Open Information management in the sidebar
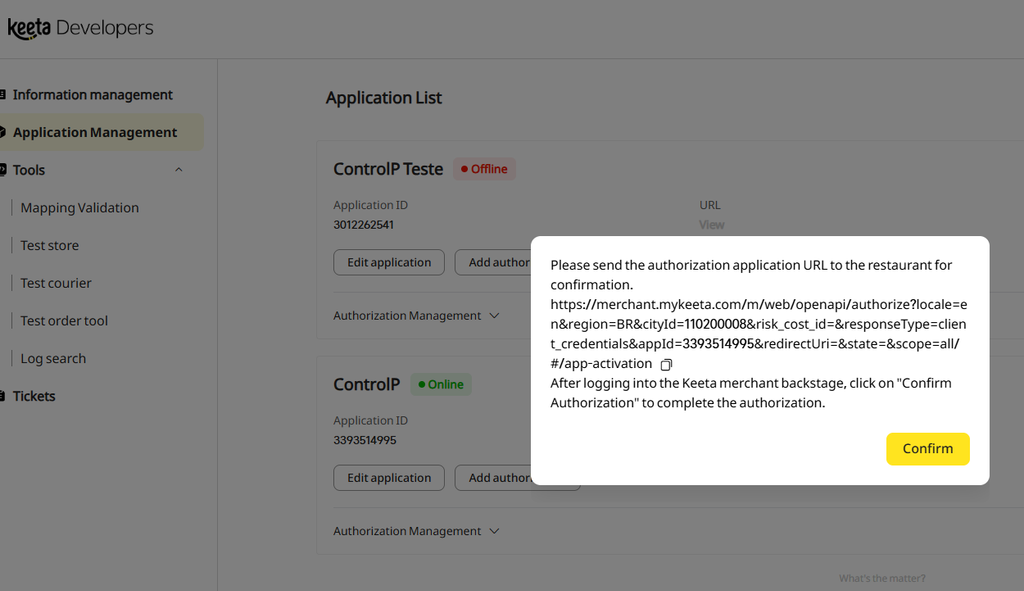The height and width of the screenshot is (591, 1024). pyautogui.click(x=92, y=95)
